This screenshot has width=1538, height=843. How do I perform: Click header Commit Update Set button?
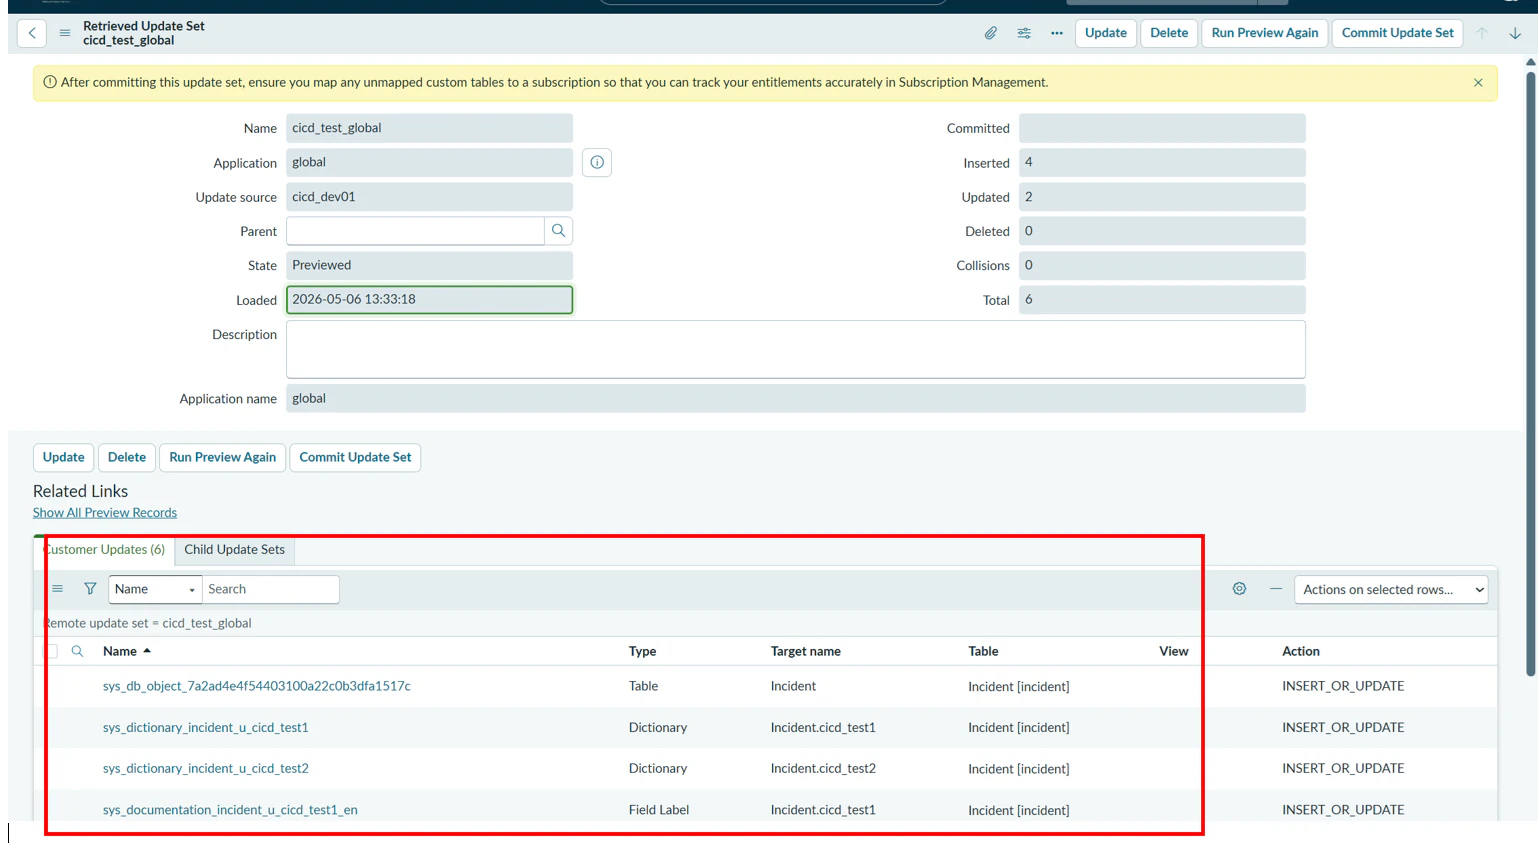(1397, 33)
